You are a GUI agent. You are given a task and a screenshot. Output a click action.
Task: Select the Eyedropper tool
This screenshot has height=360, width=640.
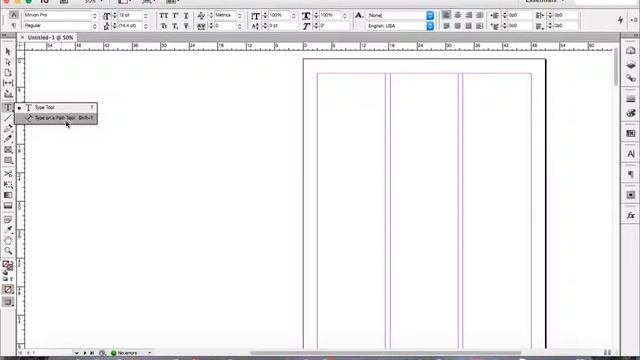pos(8,230)
